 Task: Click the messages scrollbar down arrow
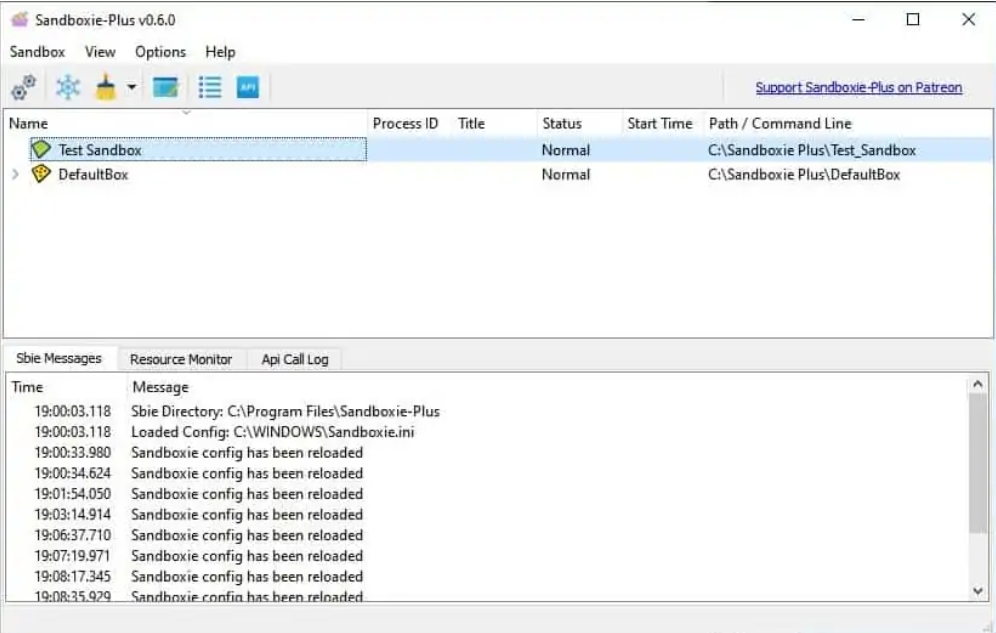click(978, 591)
